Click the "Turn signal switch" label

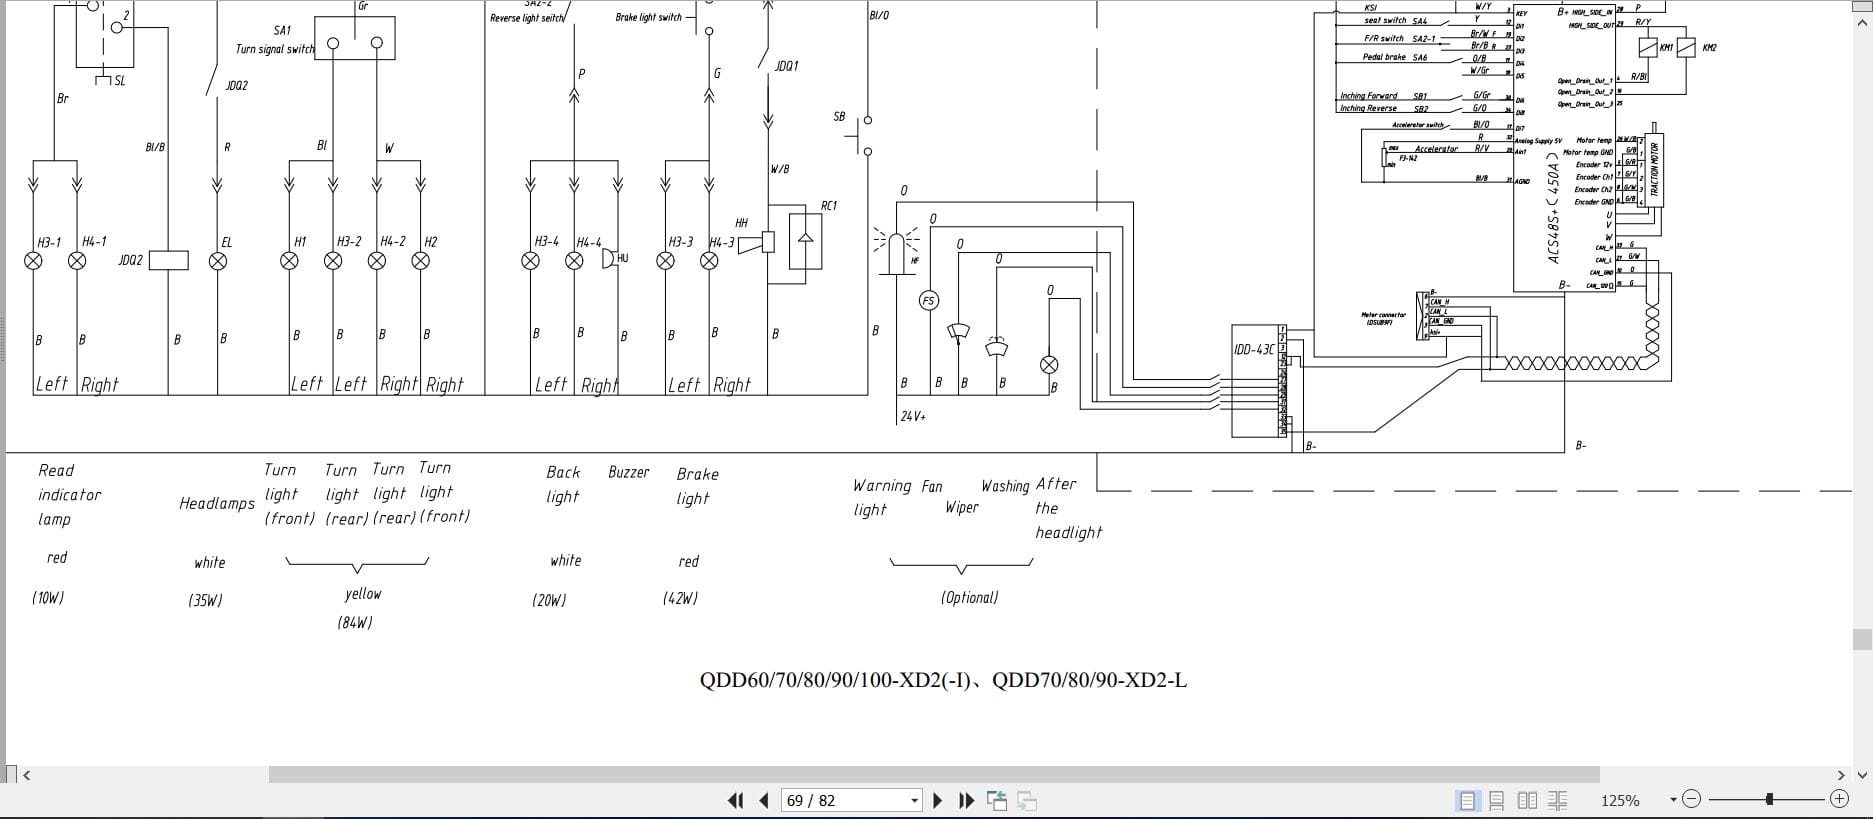point(275,49)
